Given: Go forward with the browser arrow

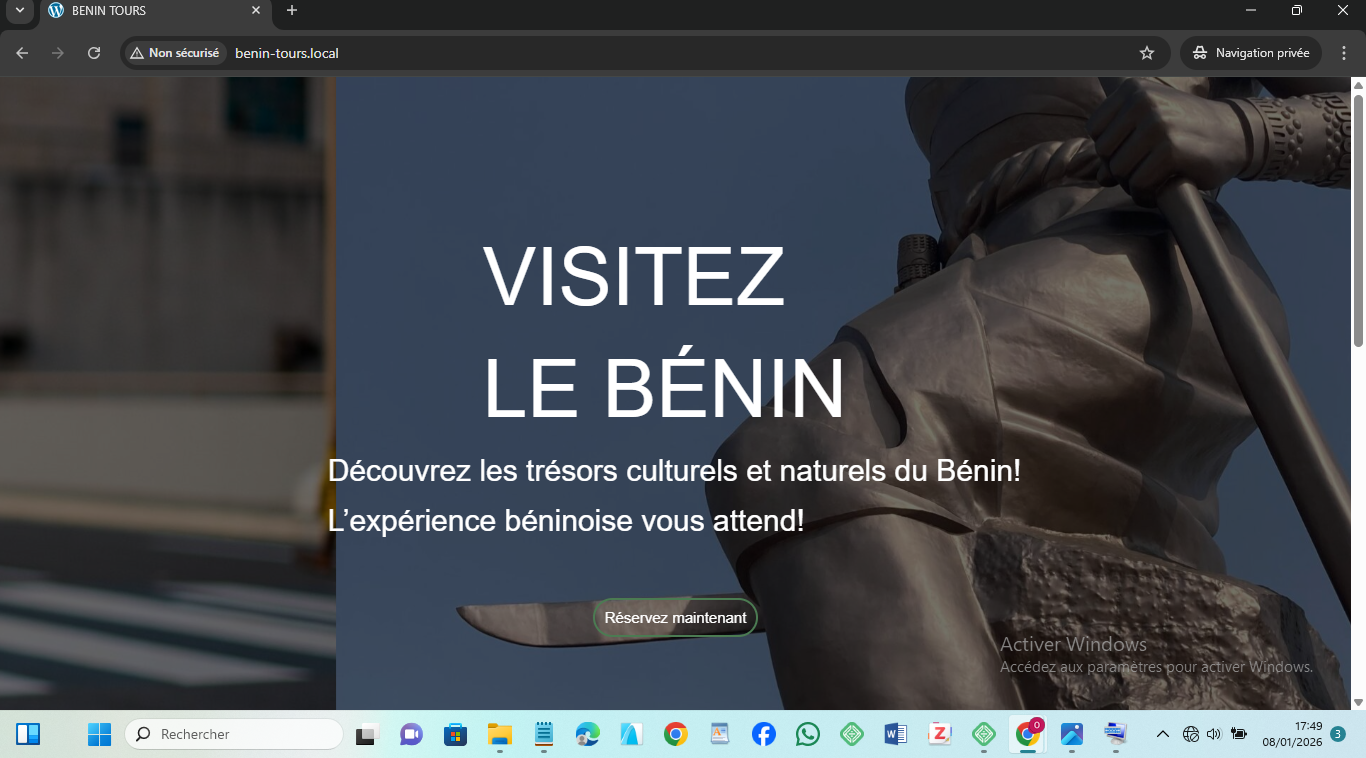Looking at the screenshot, I should [x=58, y=53].
